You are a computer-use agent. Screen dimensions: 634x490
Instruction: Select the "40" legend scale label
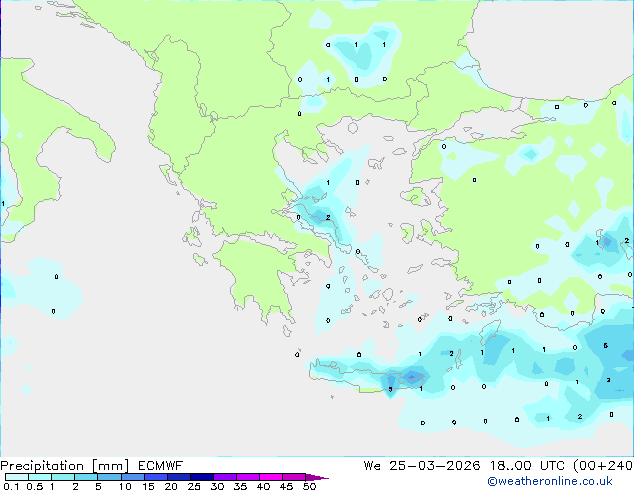tap(263, 486)
